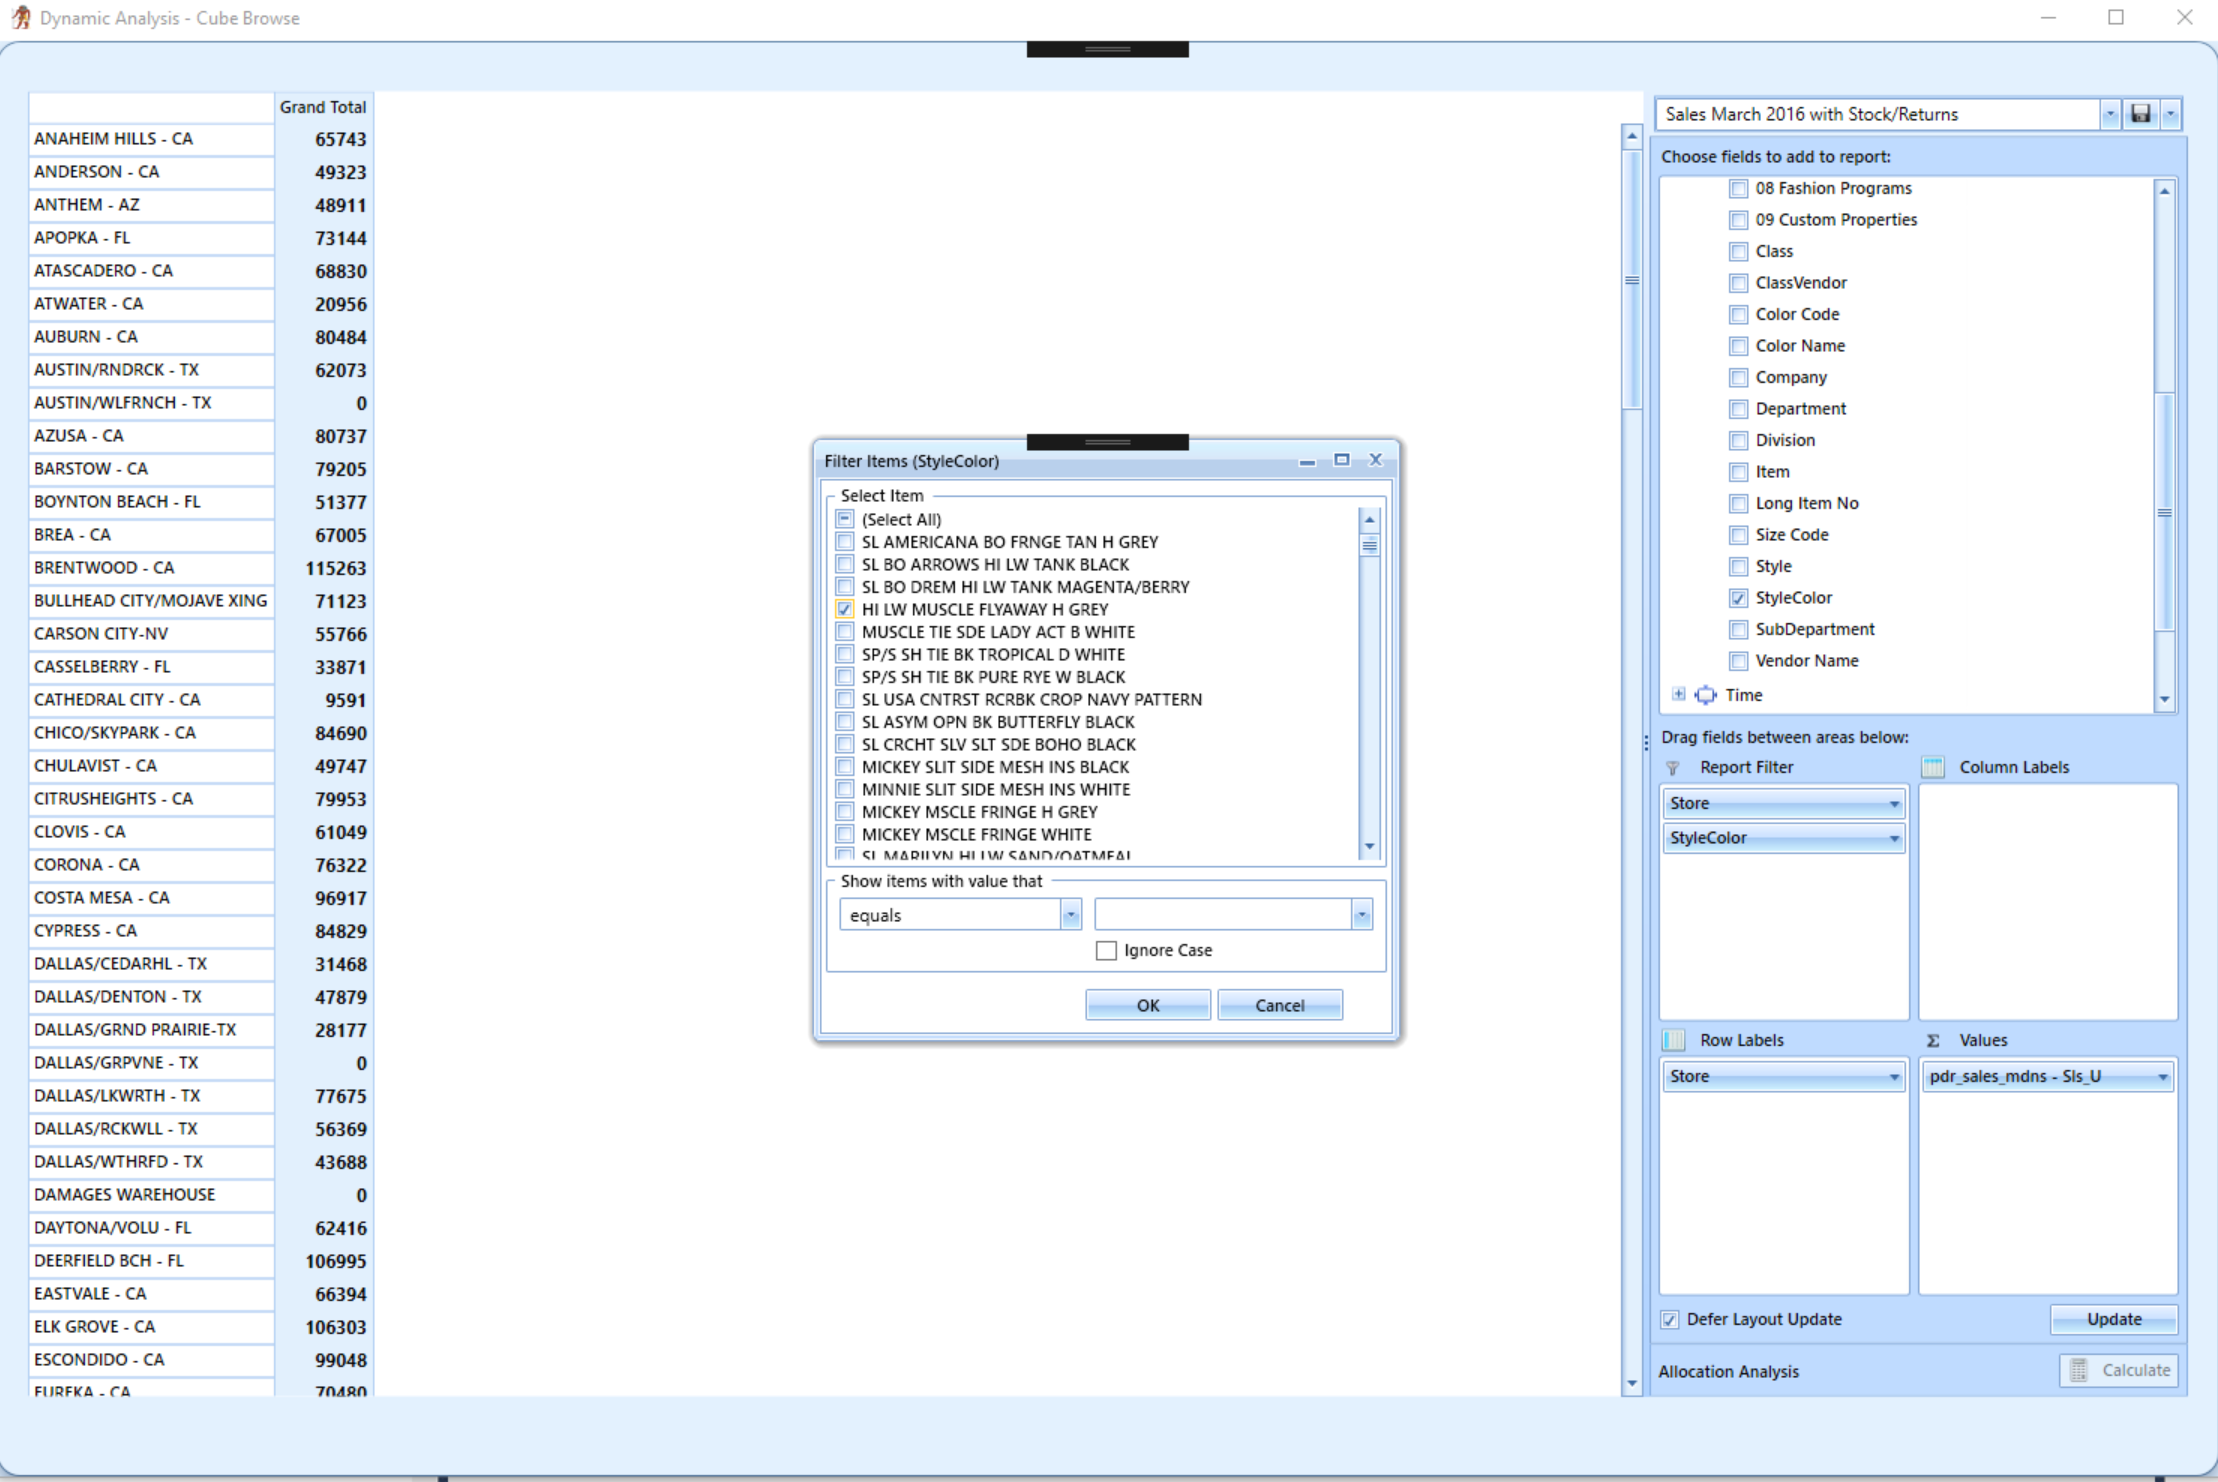Click the Time dimension hierarchy icon
Screen dimensions: 2218x1482
1705,695
